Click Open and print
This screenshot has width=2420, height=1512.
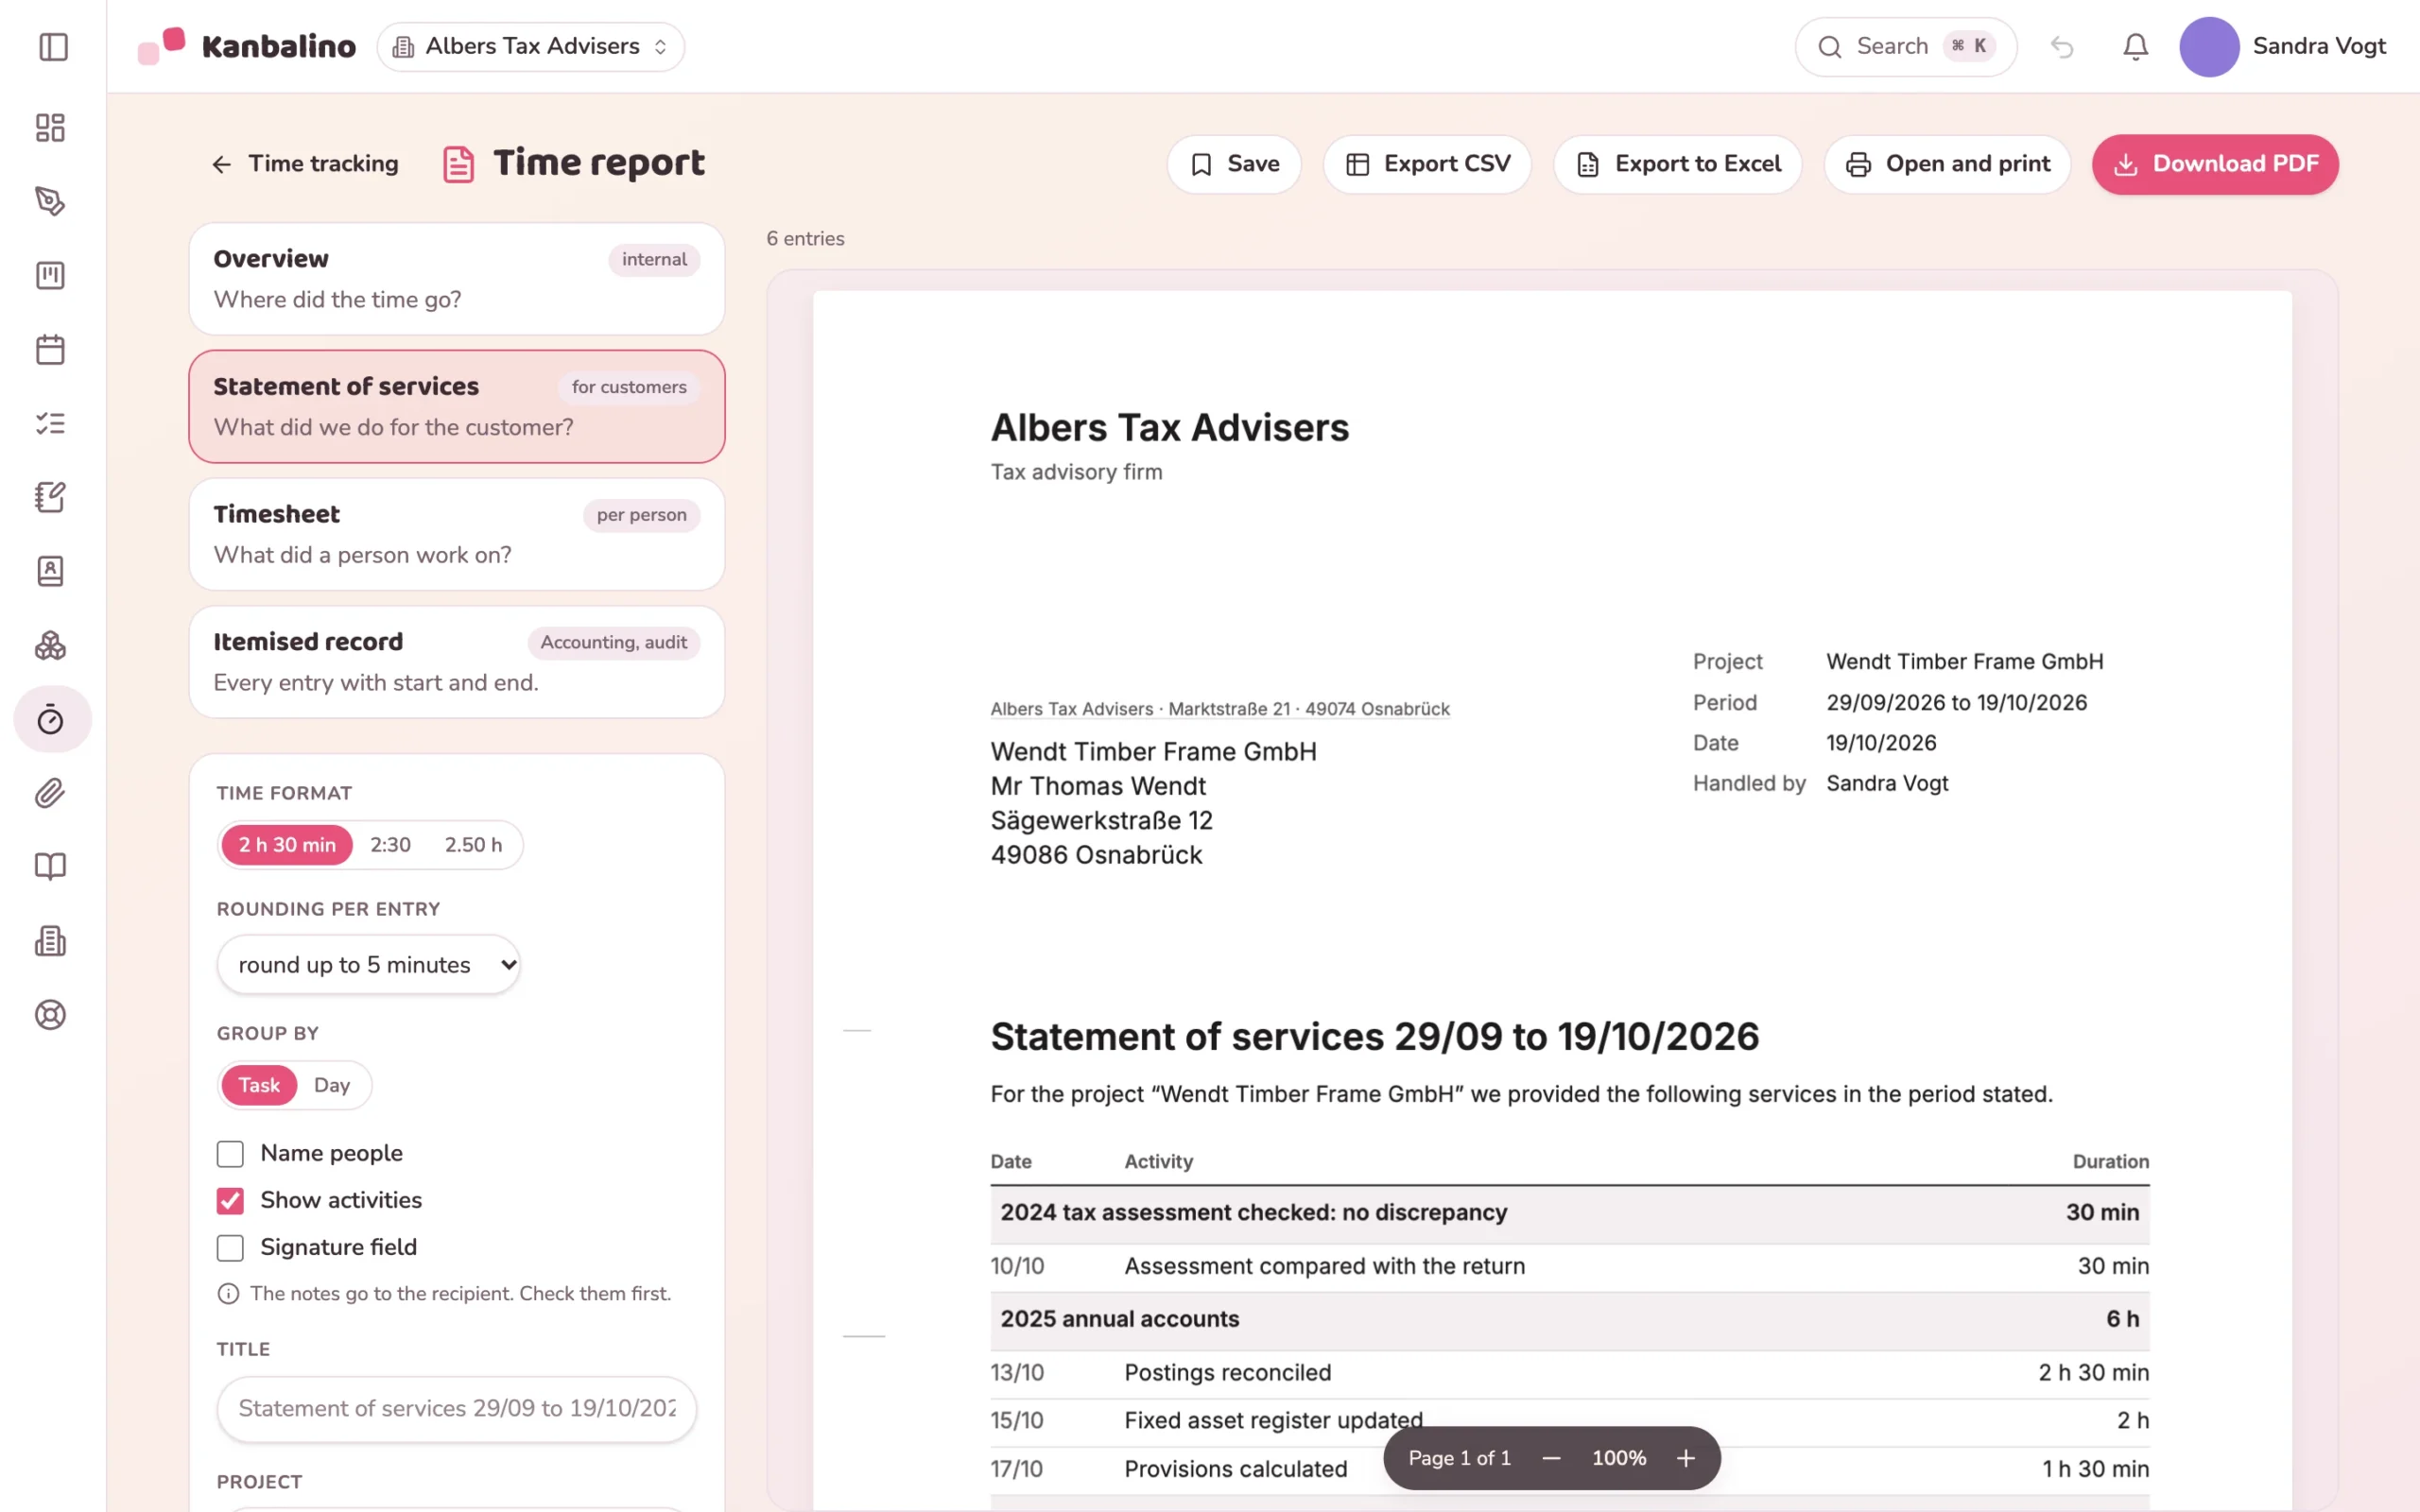coord(1947,164)
